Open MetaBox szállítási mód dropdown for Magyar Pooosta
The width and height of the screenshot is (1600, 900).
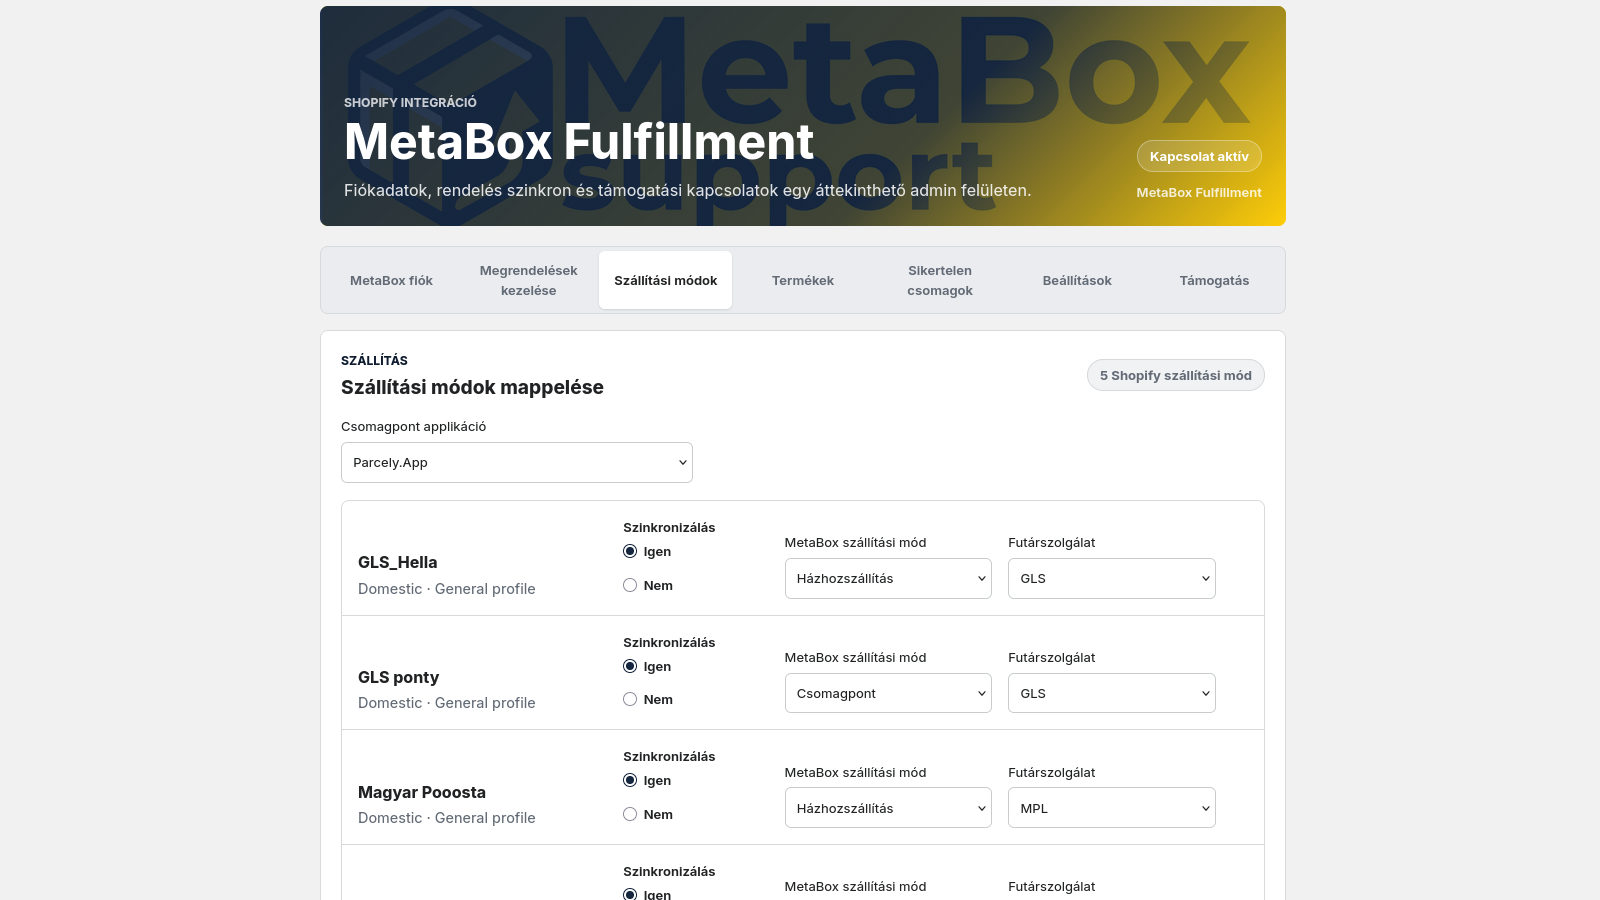888,808
